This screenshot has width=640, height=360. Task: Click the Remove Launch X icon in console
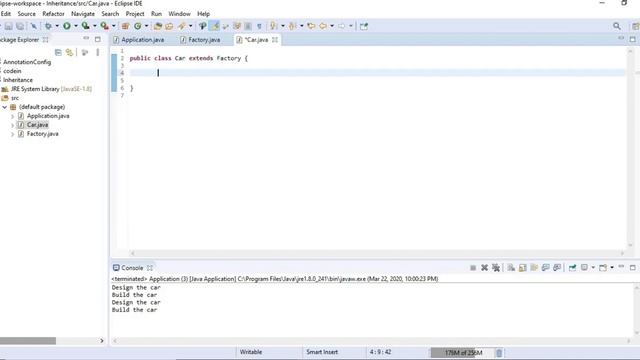[x=484, y=268]
